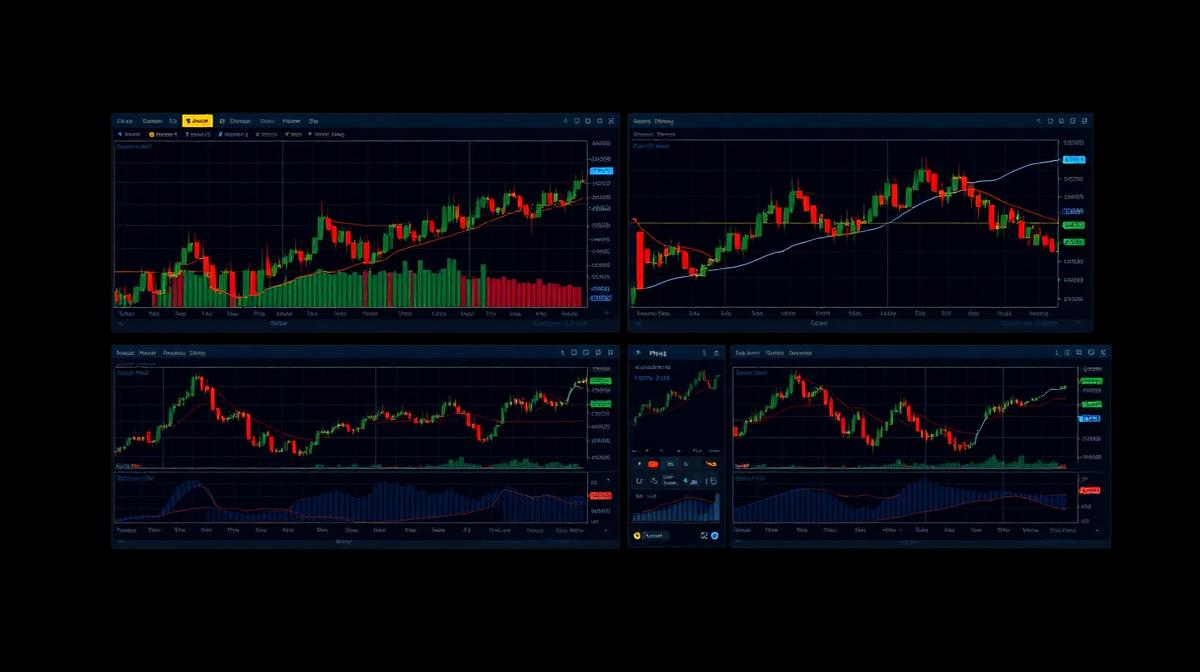This screenshot has width=1200, height=672.
Task: Click the blue price tag on top-left chart's upper axis
Action: point(601,171)
